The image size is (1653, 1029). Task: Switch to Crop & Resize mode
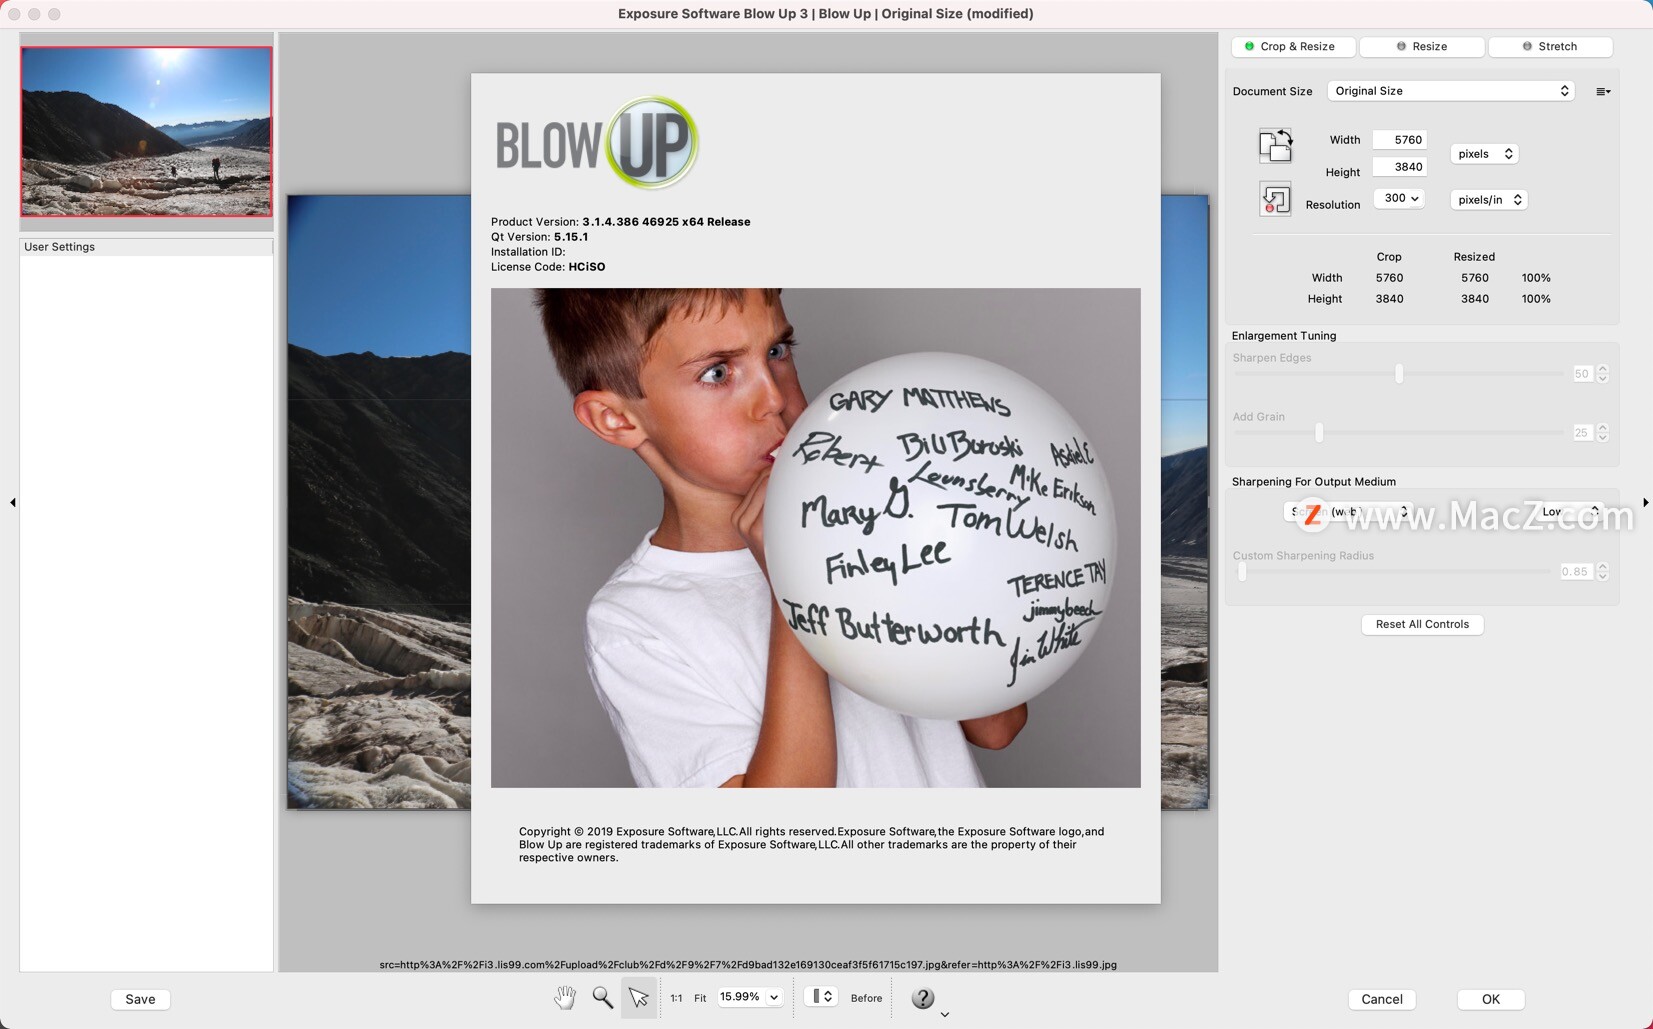(1293, 46)
